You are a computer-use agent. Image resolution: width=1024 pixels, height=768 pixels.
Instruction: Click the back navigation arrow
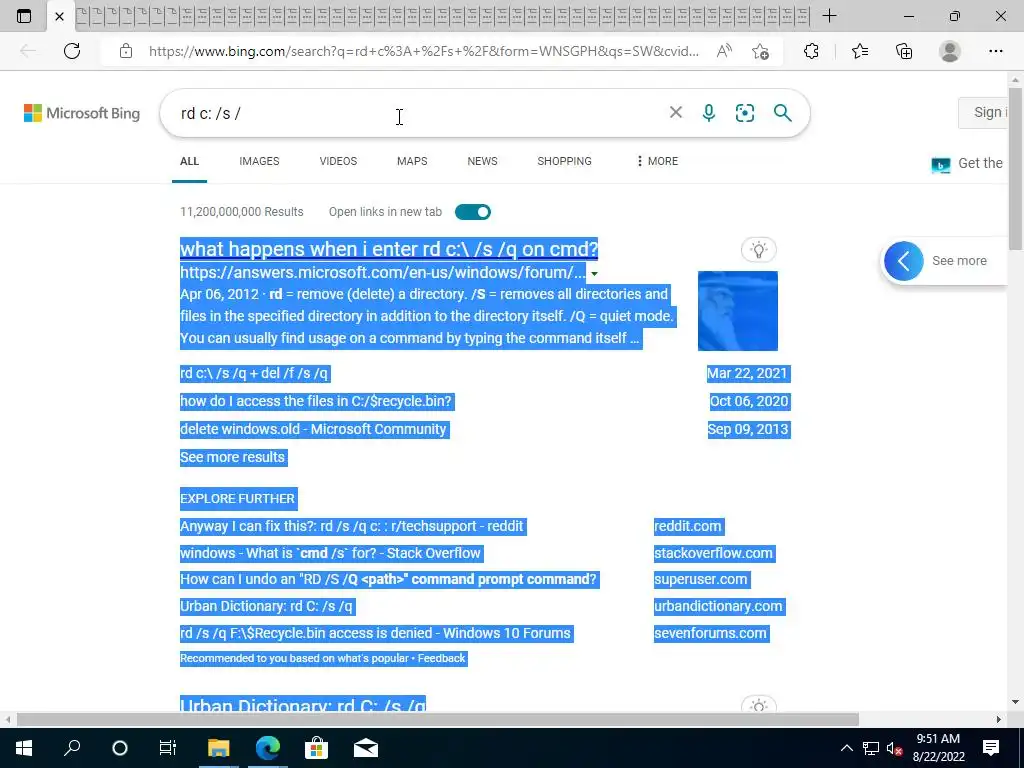point(27,51)
